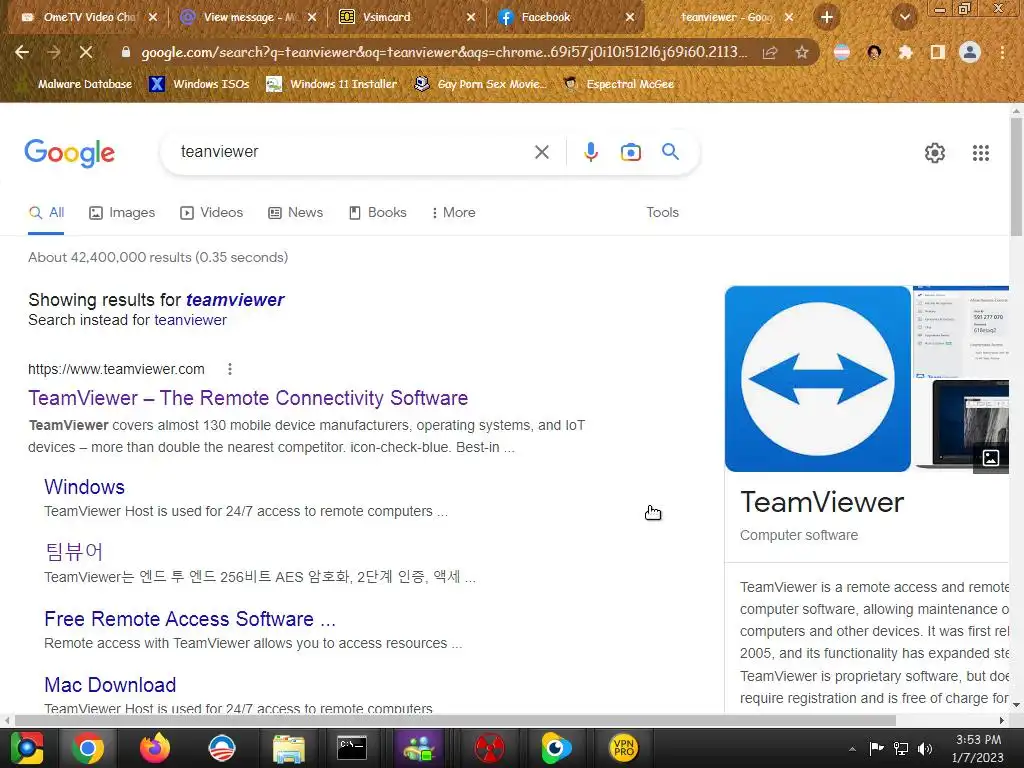Click the corrected teamviewer suggestion link

pos(235,300)
